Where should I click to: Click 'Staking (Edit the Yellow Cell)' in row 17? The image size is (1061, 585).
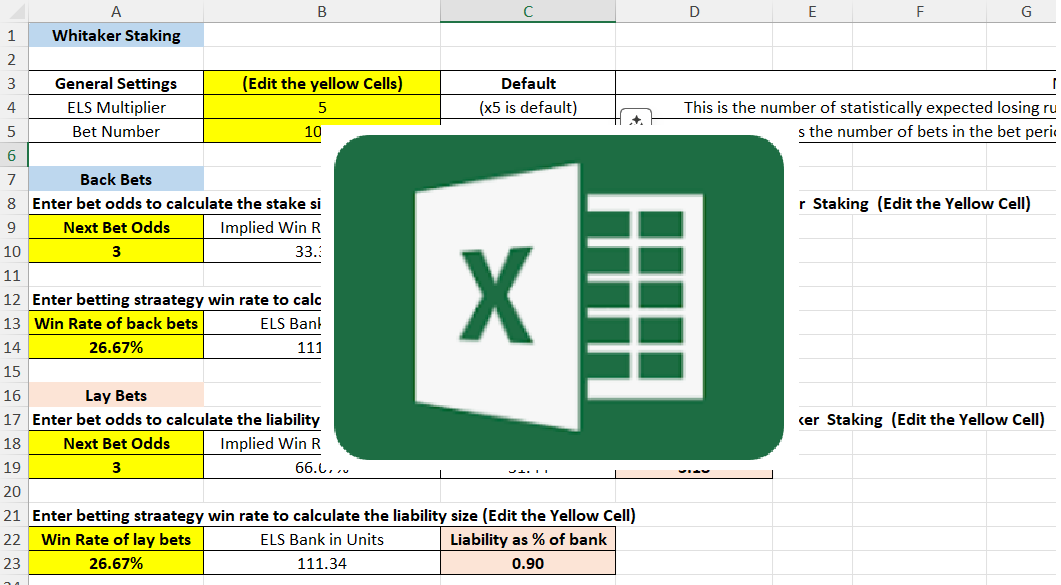[x=936, y=419]
